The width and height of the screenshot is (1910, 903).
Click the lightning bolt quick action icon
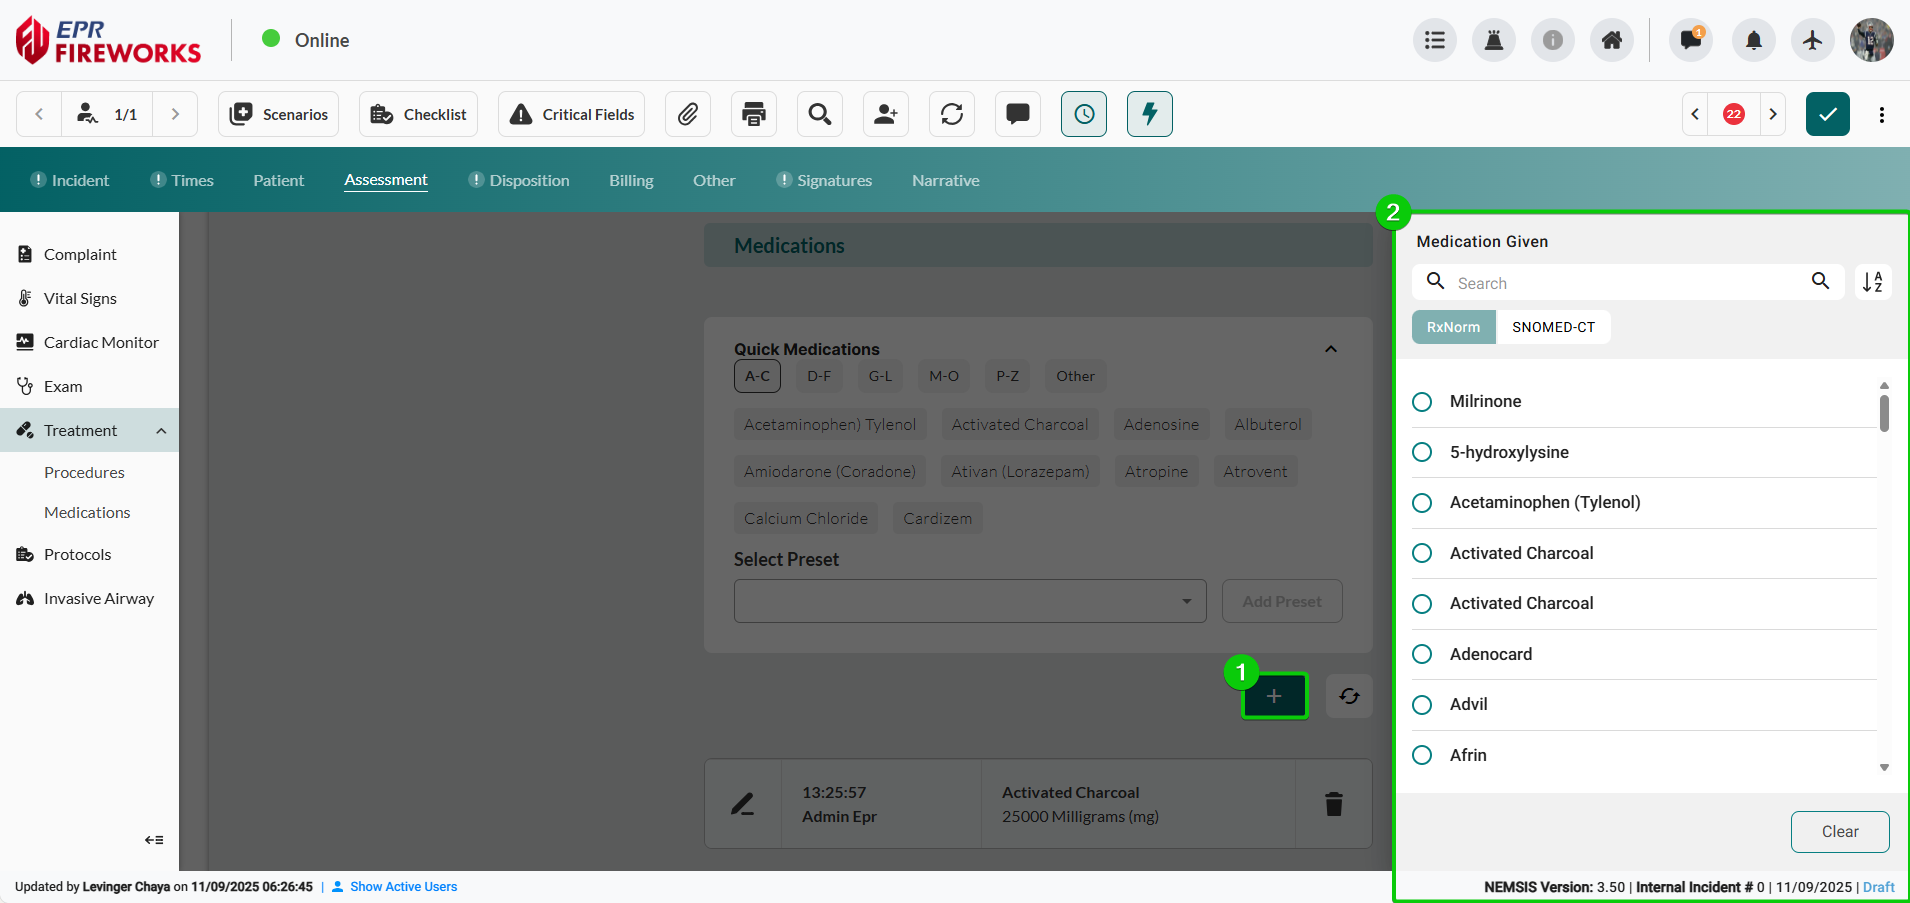[1150, 114]
